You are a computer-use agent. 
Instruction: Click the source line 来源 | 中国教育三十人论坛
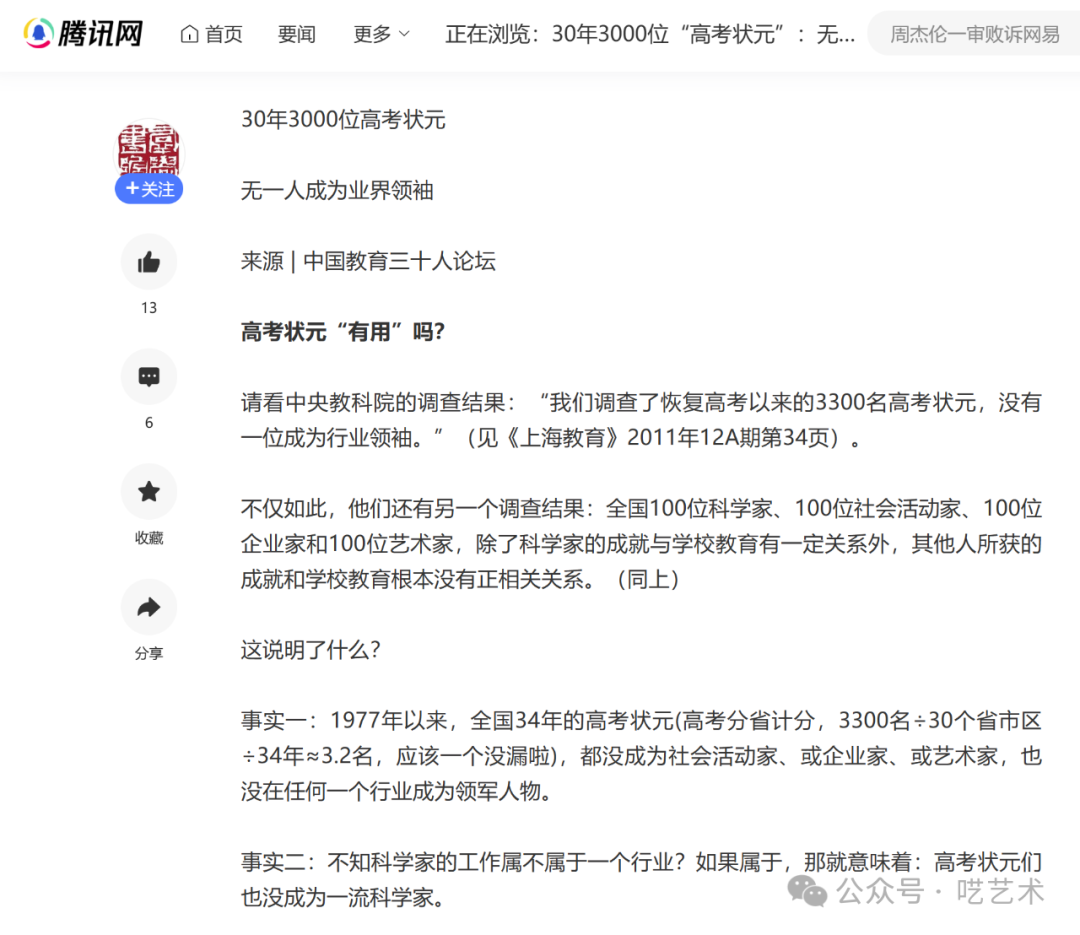click(x=368, y=261)
